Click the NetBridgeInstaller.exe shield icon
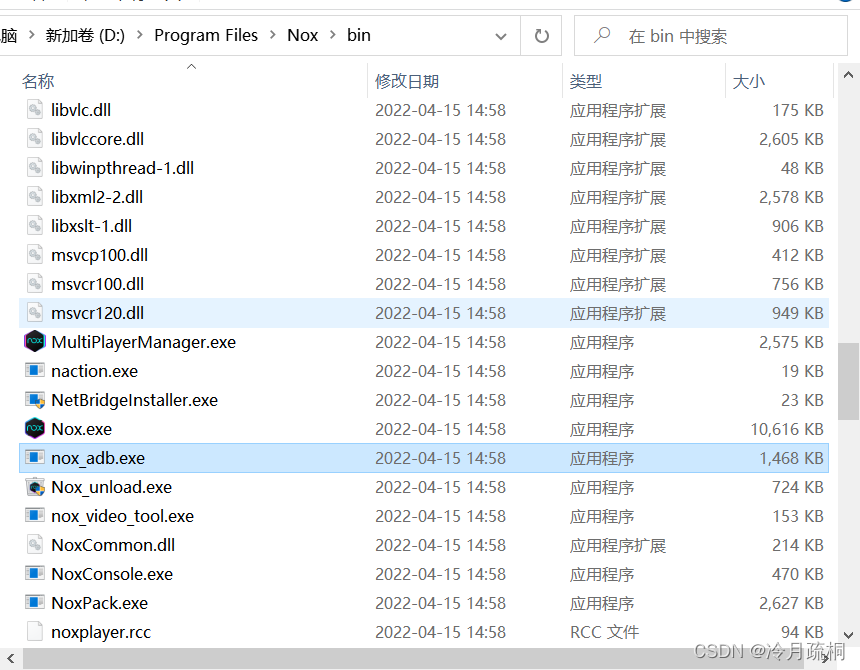 [35, 400]
